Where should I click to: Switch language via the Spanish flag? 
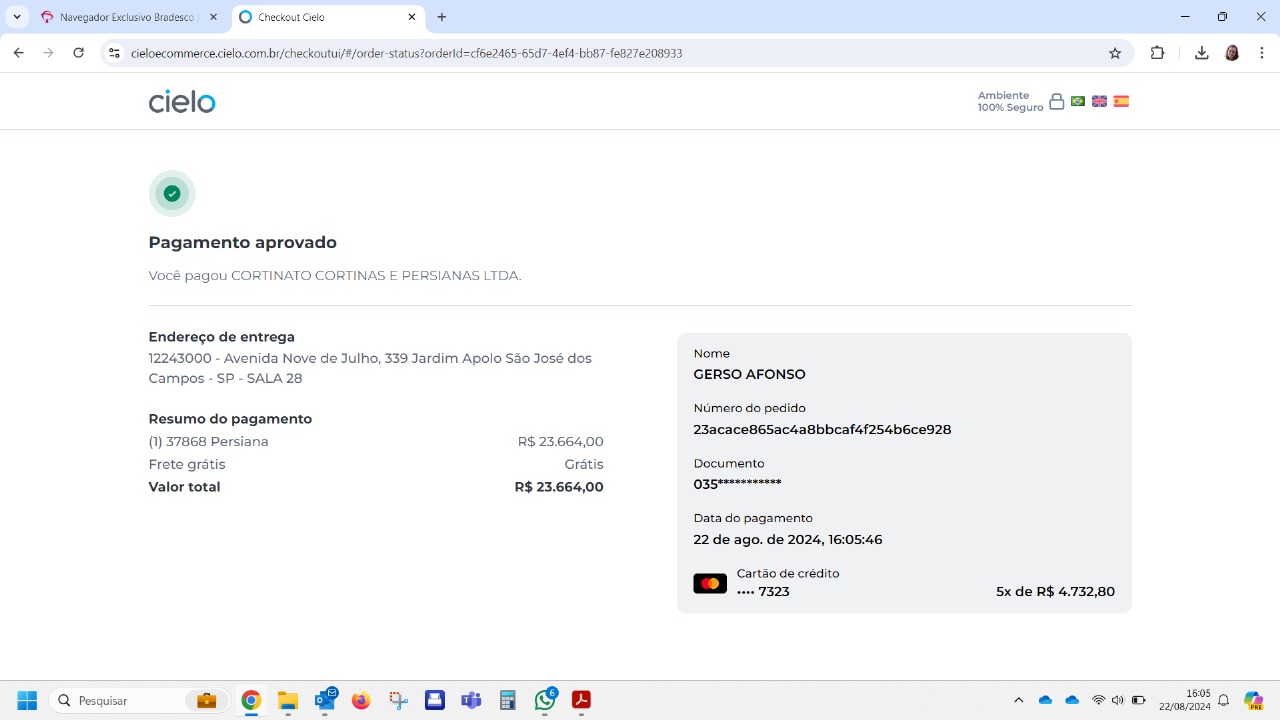1121,101
